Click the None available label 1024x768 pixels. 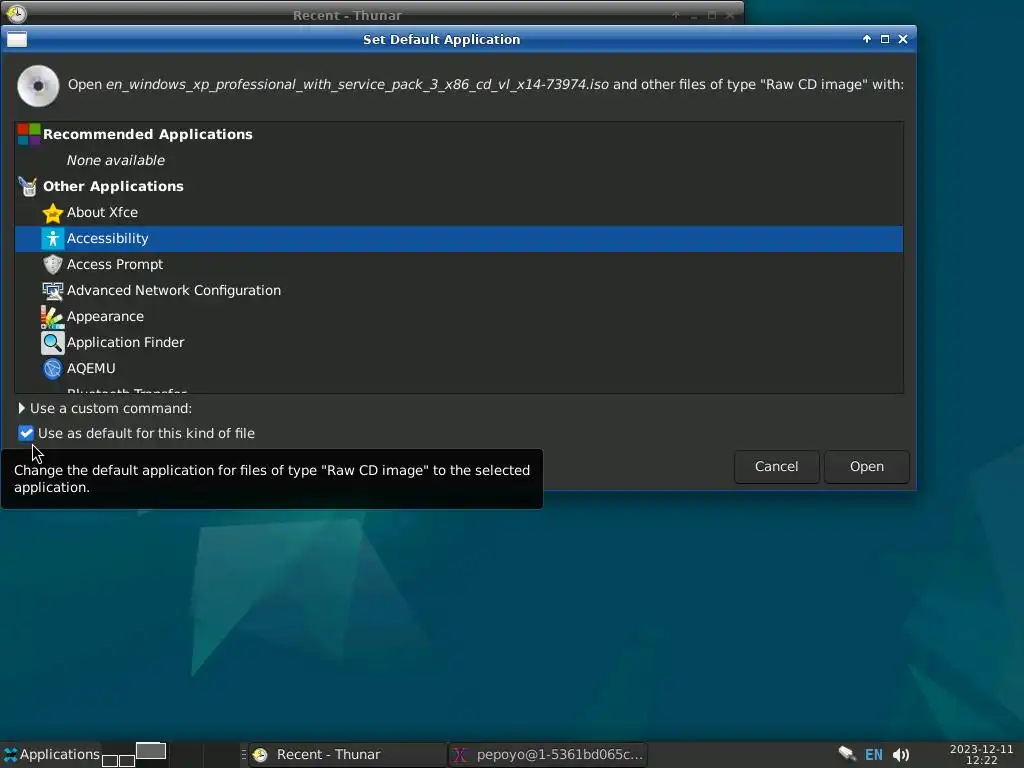[116, 161]
